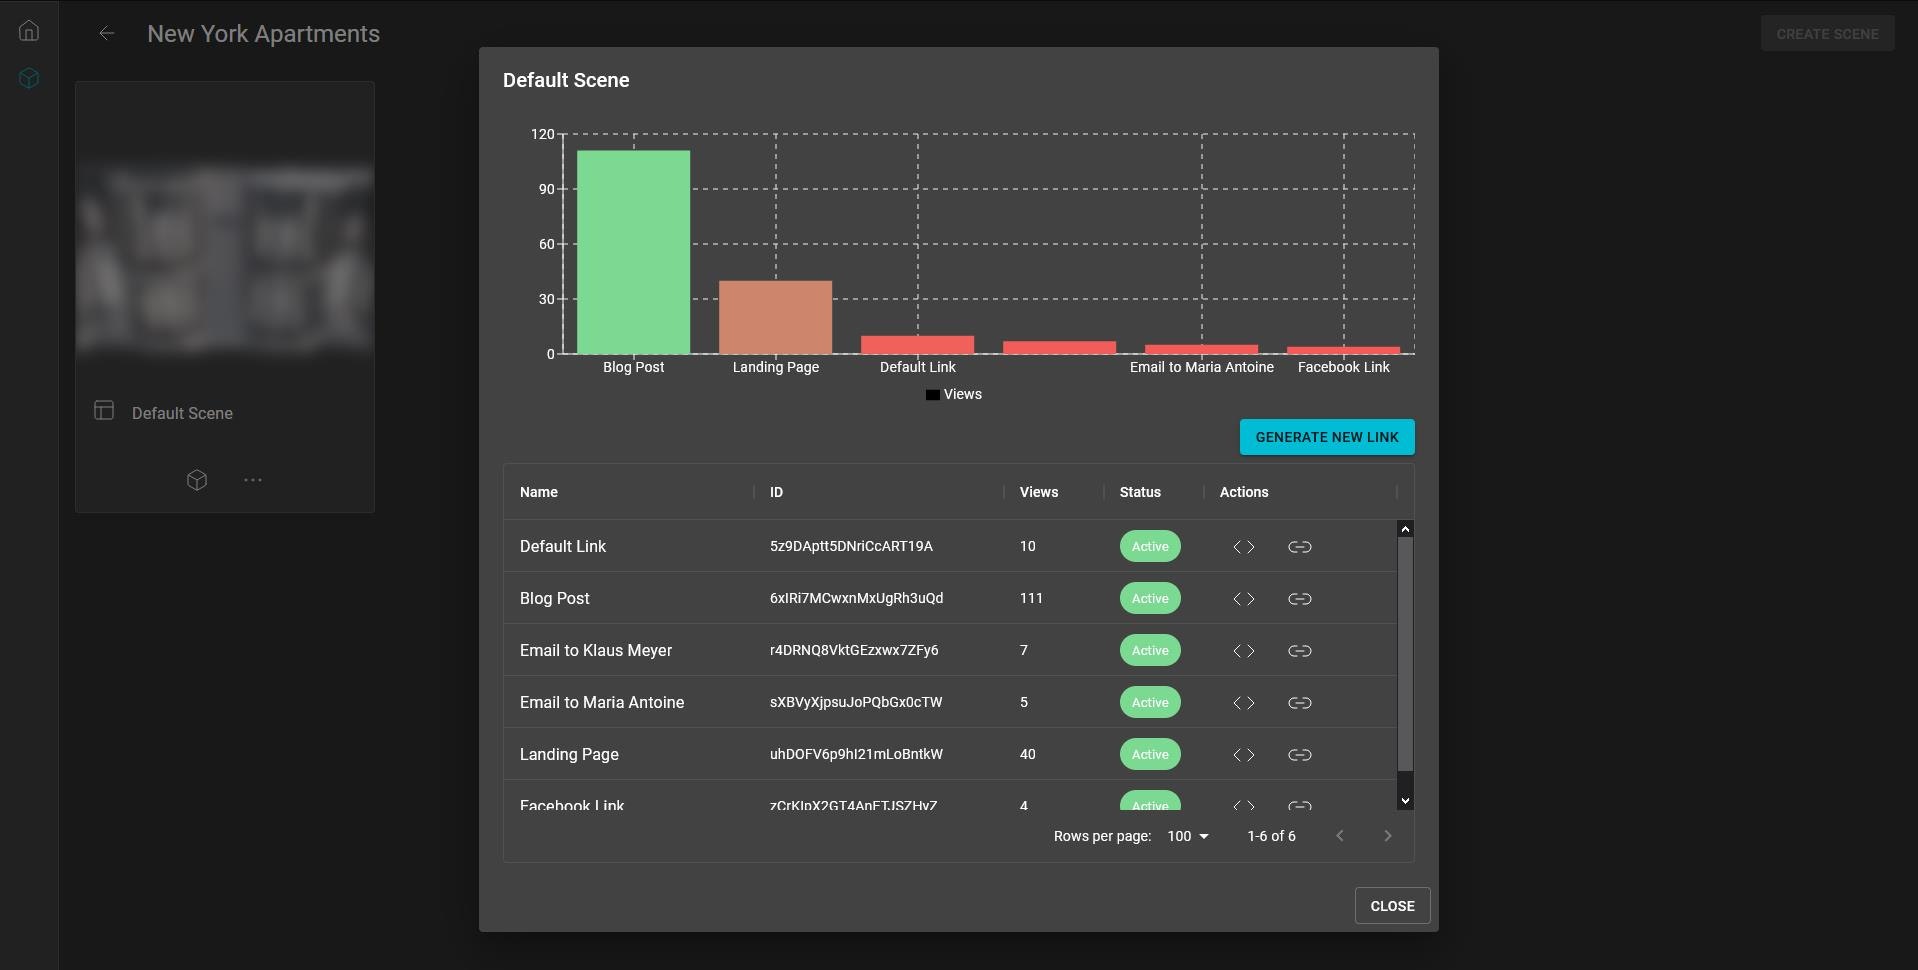Click the Generate New Link button
This screenshot has height=970, width=1918.
point(1327,437)
